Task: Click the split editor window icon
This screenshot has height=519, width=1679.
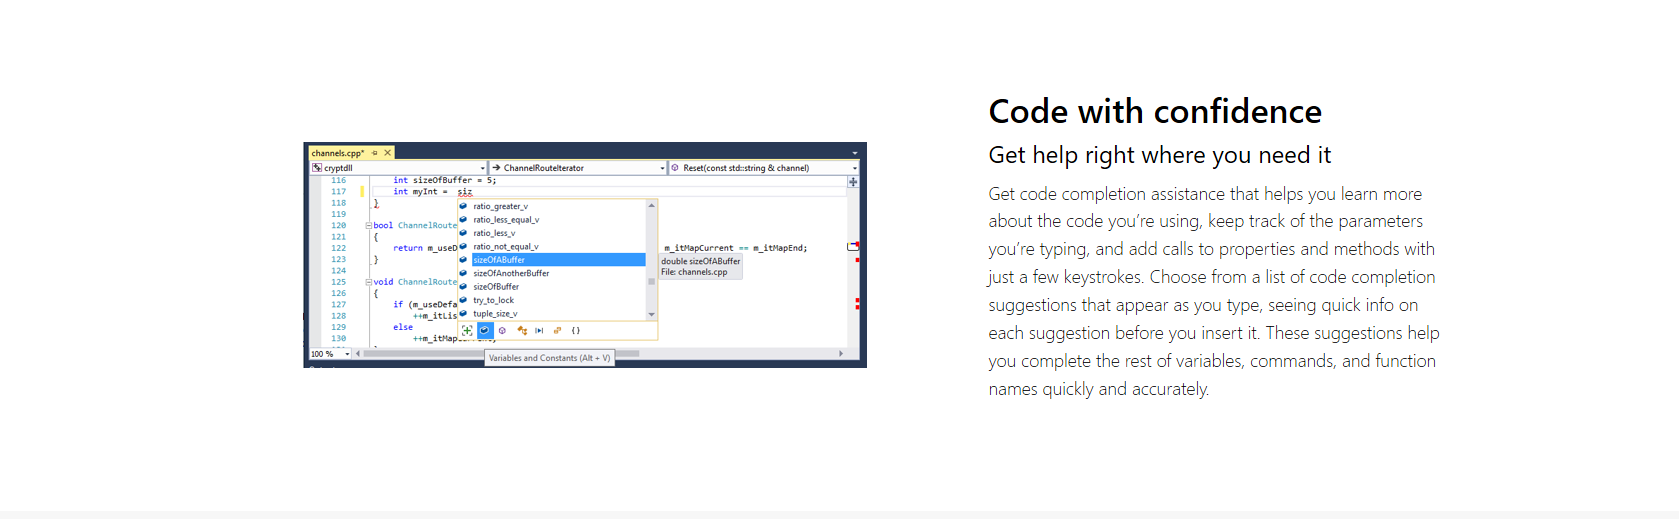Action: click(853, 182)
